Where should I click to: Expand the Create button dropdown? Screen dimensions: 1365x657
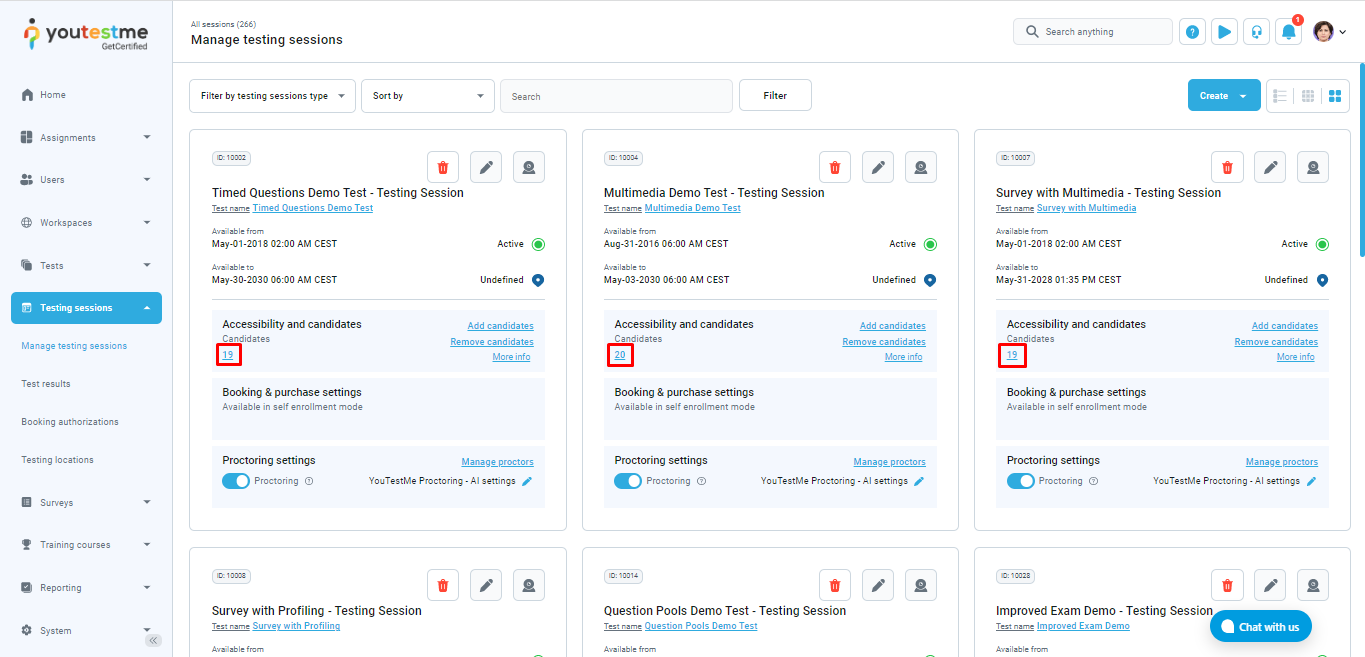[x=1243, y=96]
